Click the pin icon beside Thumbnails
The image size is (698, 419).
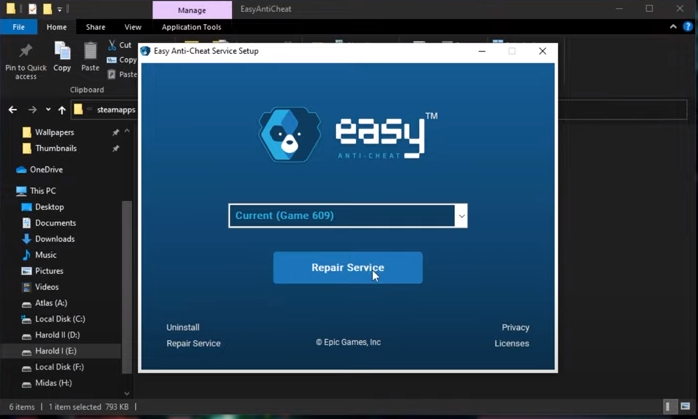point(116,148)
